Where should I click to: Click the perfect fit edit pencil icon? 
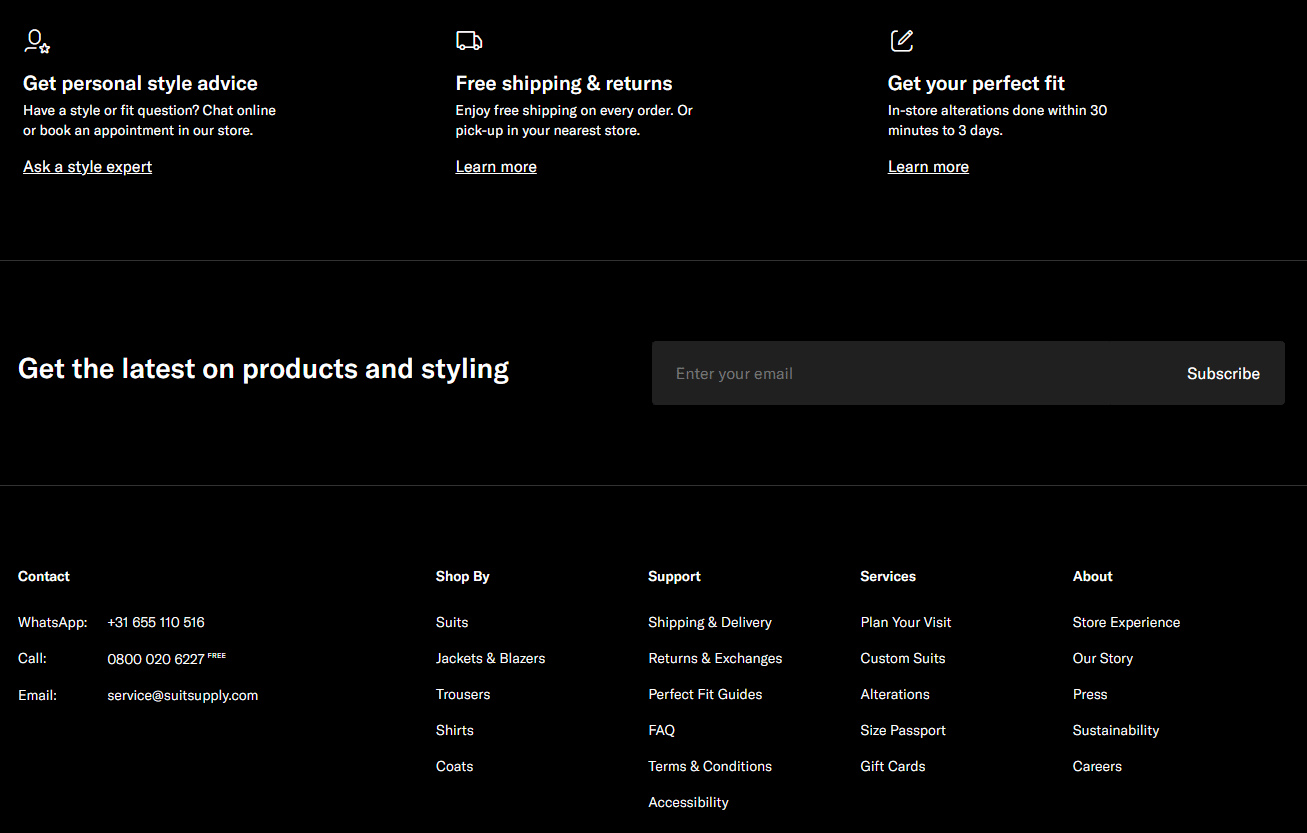tap(901, 41)
